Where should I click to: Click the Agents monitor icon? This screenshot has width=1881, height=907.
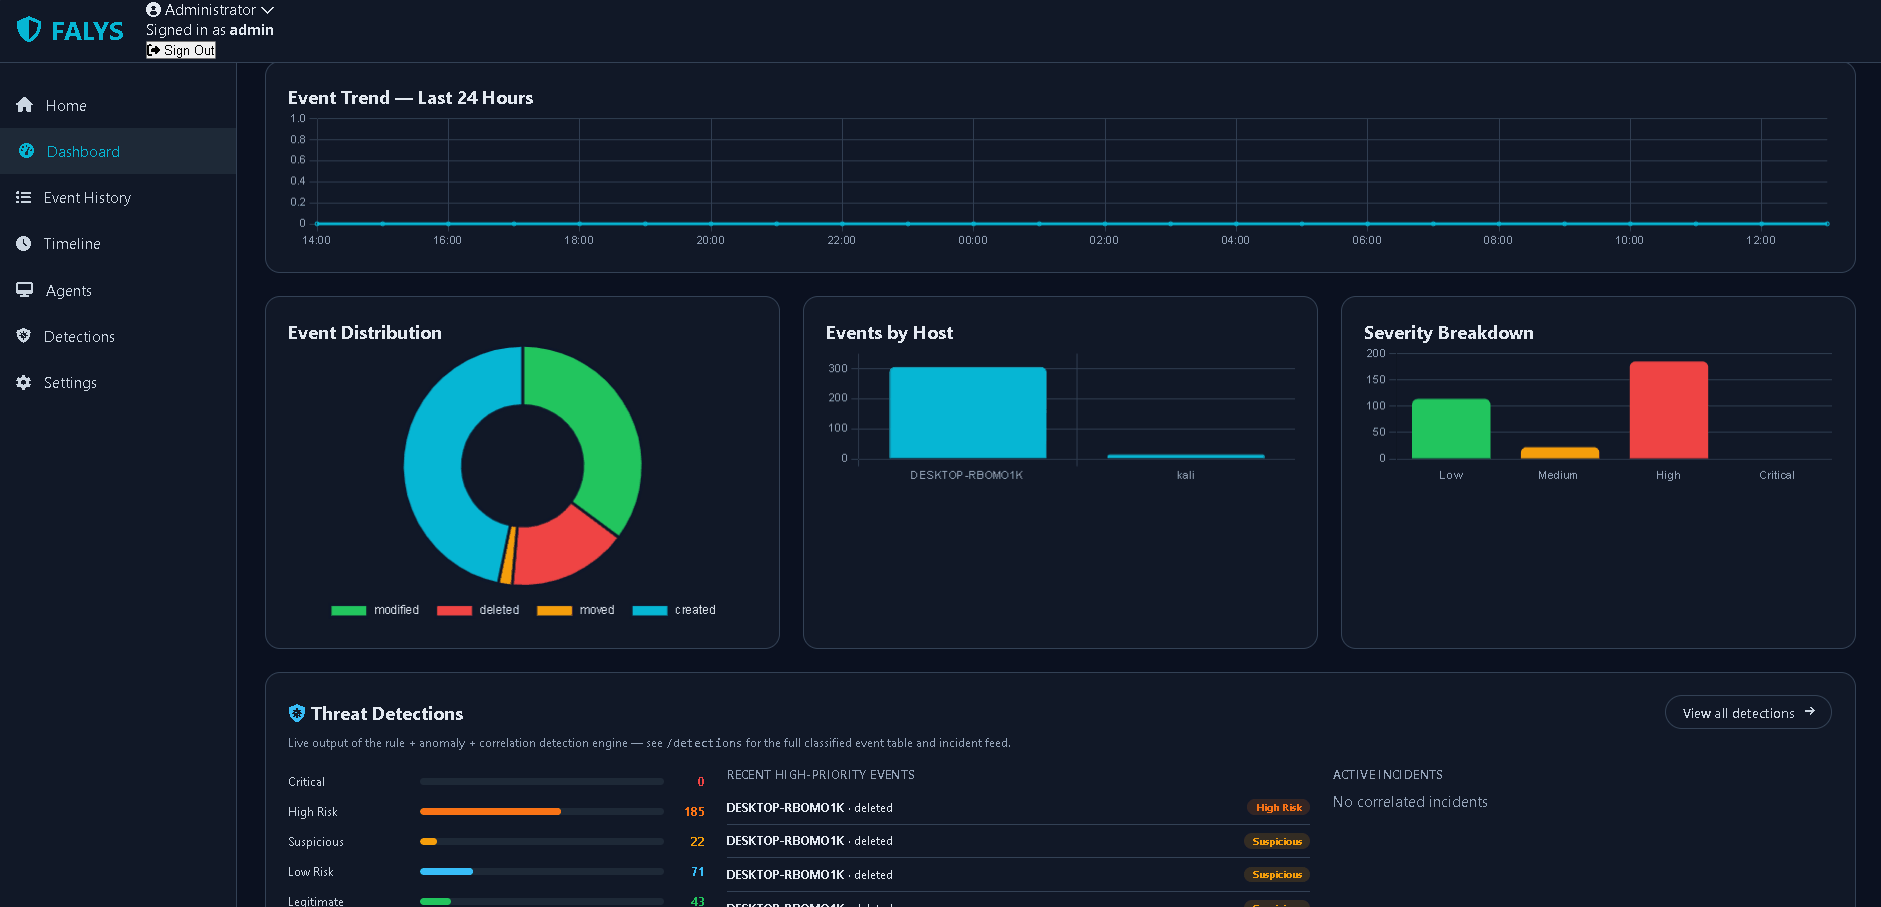coord(25,290)
